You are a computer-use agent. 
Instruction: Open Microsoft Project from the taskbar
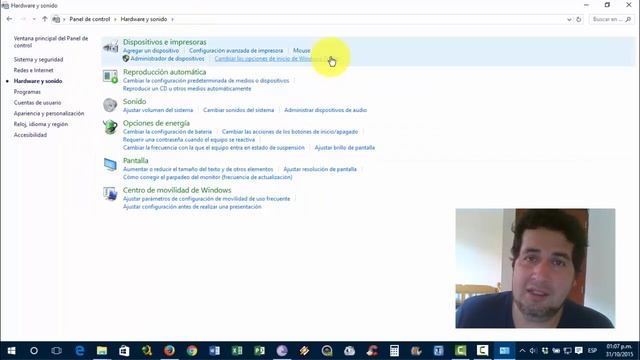tap(259, 351)
